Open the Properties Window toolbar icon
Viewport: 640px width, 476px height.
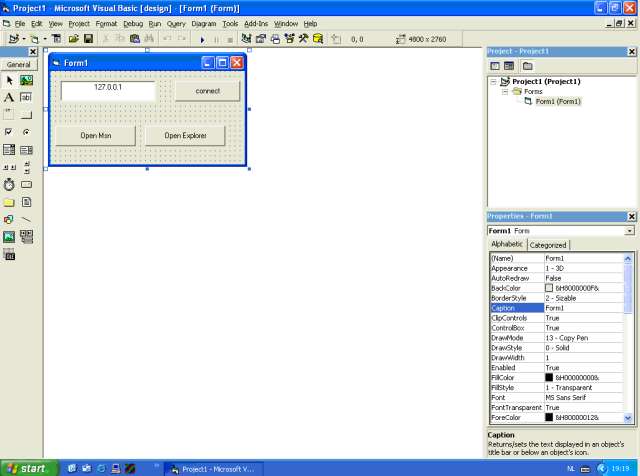(260, 39)
